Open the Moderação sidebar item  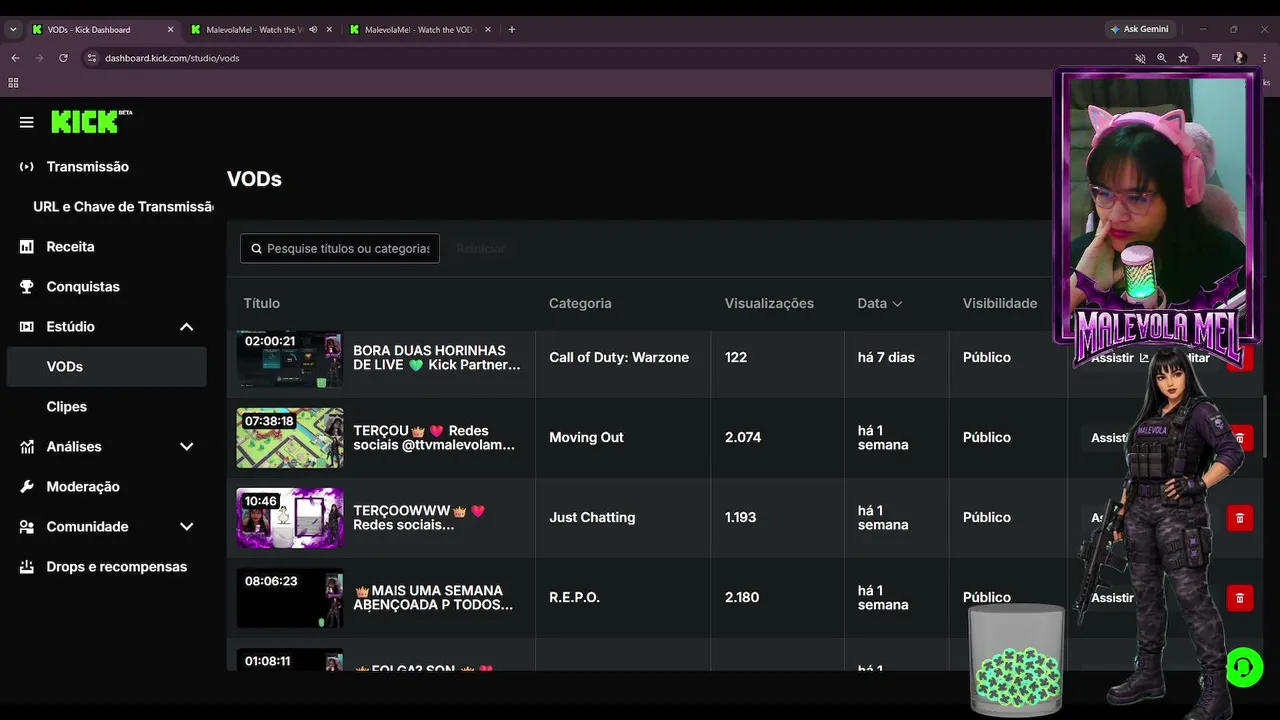[83, 487]
